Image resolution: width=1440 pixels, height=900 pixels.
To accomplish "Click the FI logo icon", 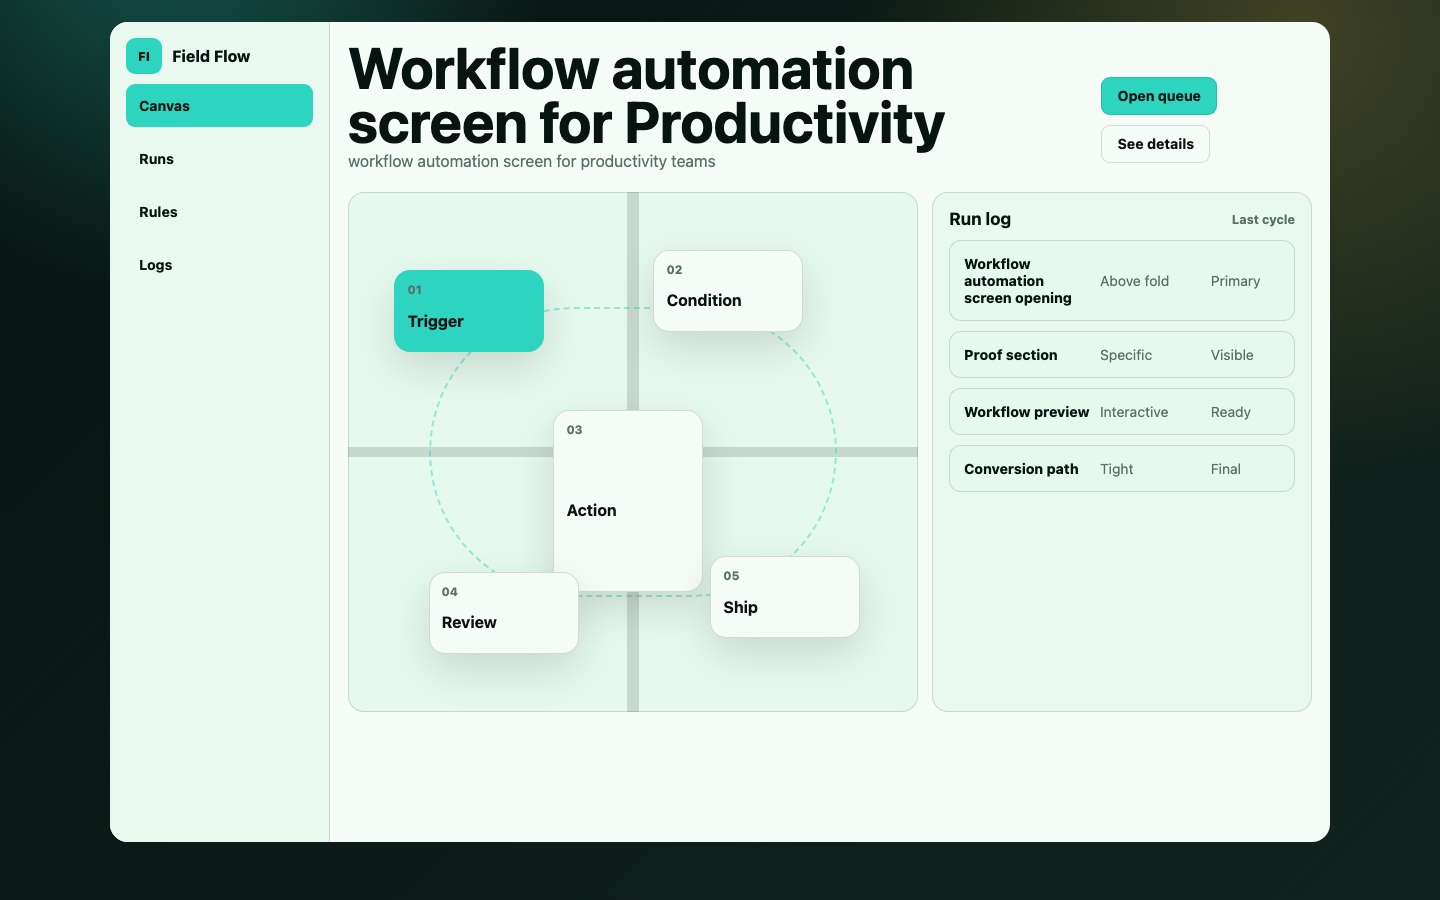I will coord(144,56).
